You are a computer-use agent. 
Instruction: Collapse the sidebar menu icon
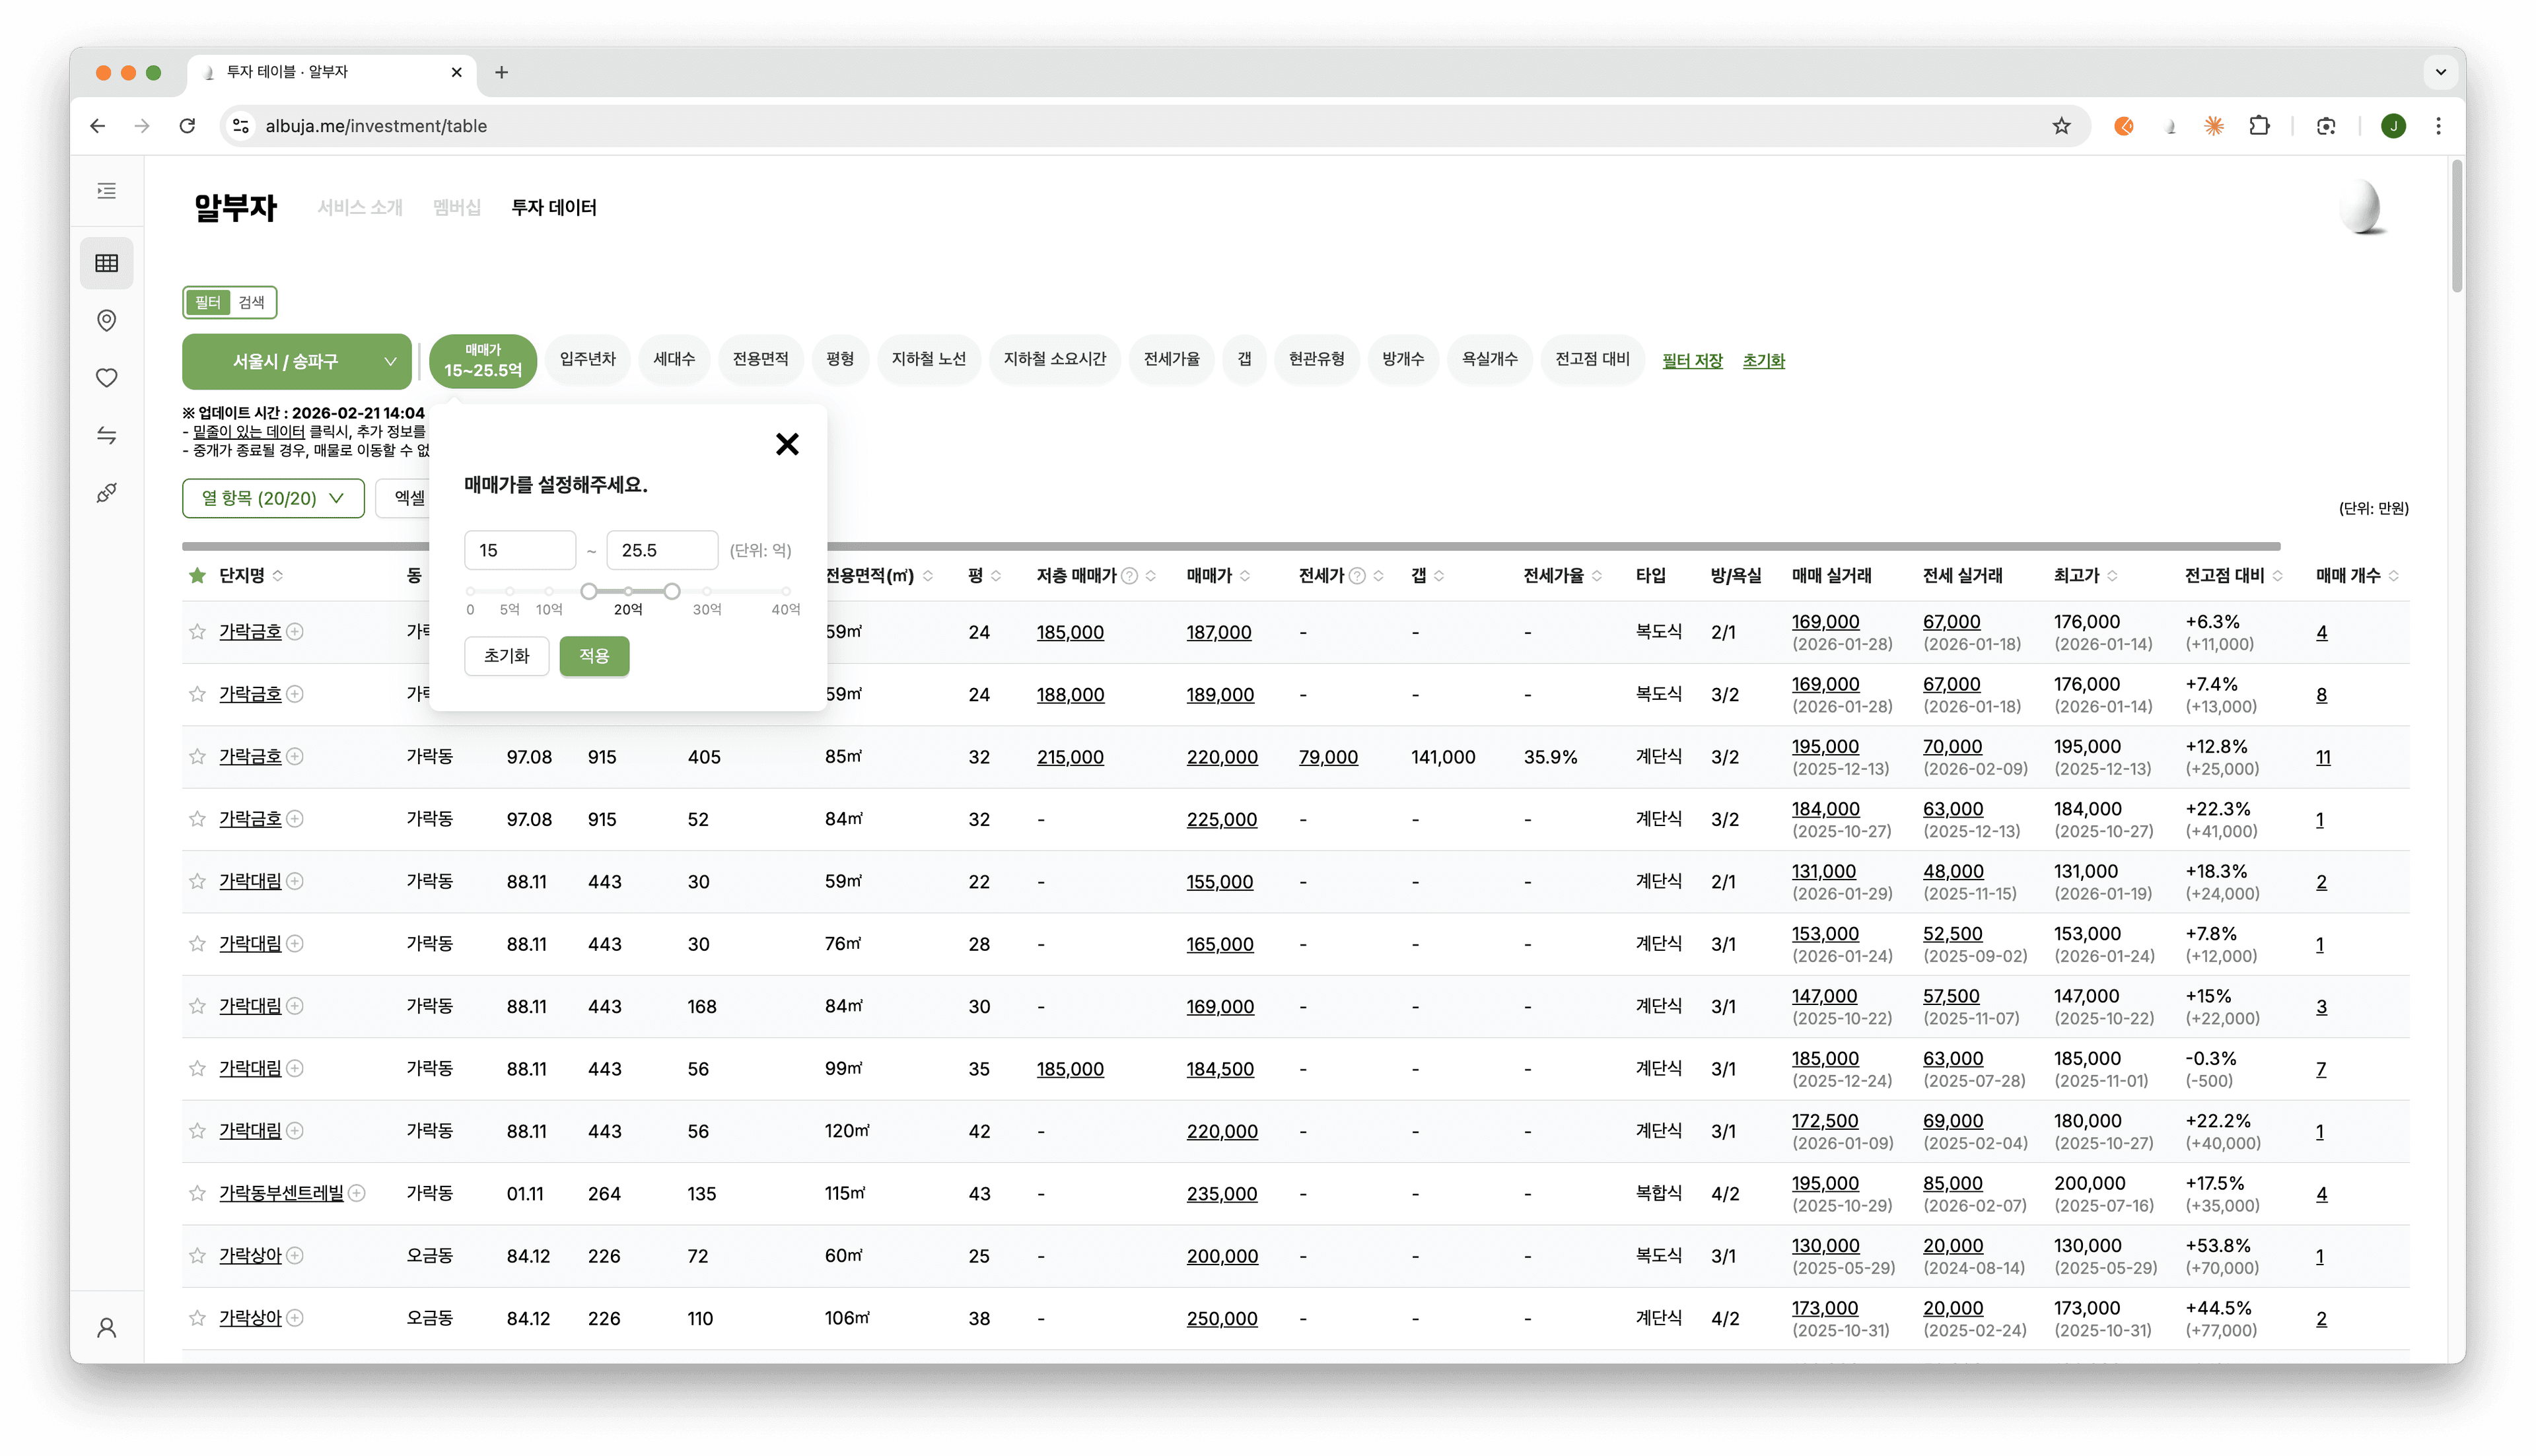(107, 191)
